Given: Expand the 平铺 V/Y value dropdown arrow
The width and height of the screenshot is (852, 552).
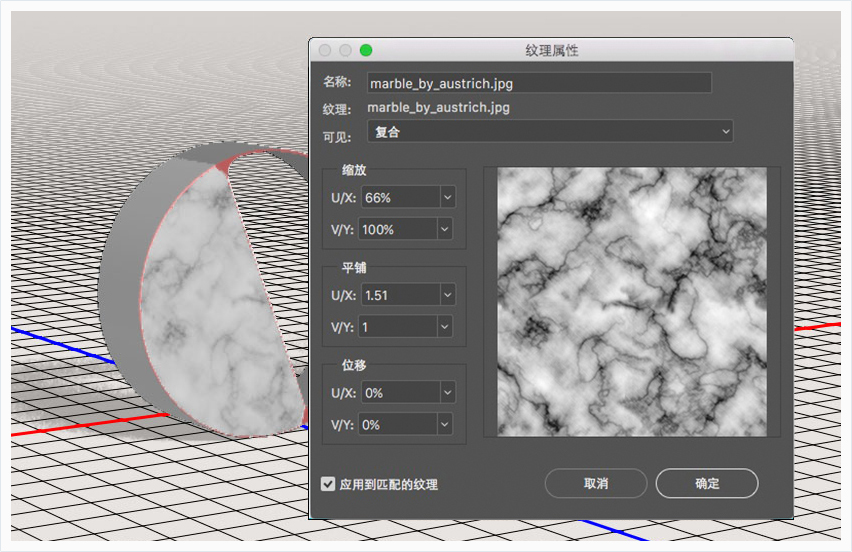Looking at the screenshot, I should (445, 327).
